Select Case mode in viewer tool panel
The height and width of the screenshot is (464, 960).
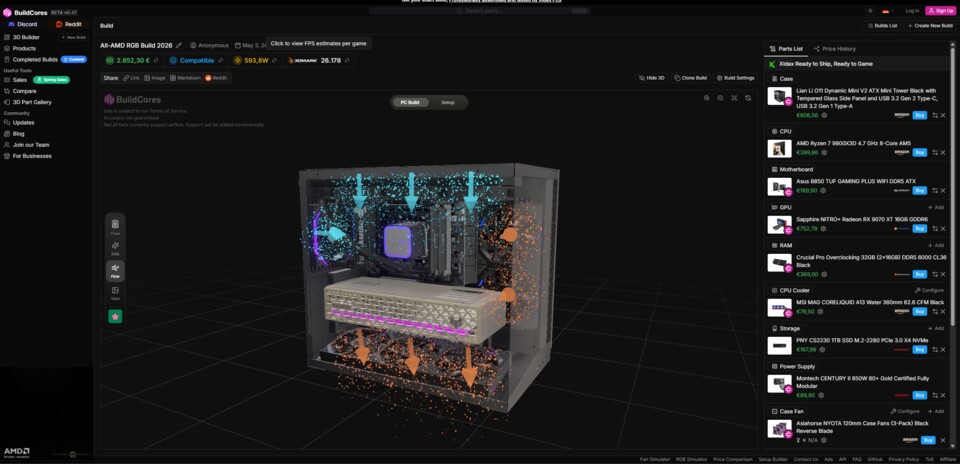[115, 227]
